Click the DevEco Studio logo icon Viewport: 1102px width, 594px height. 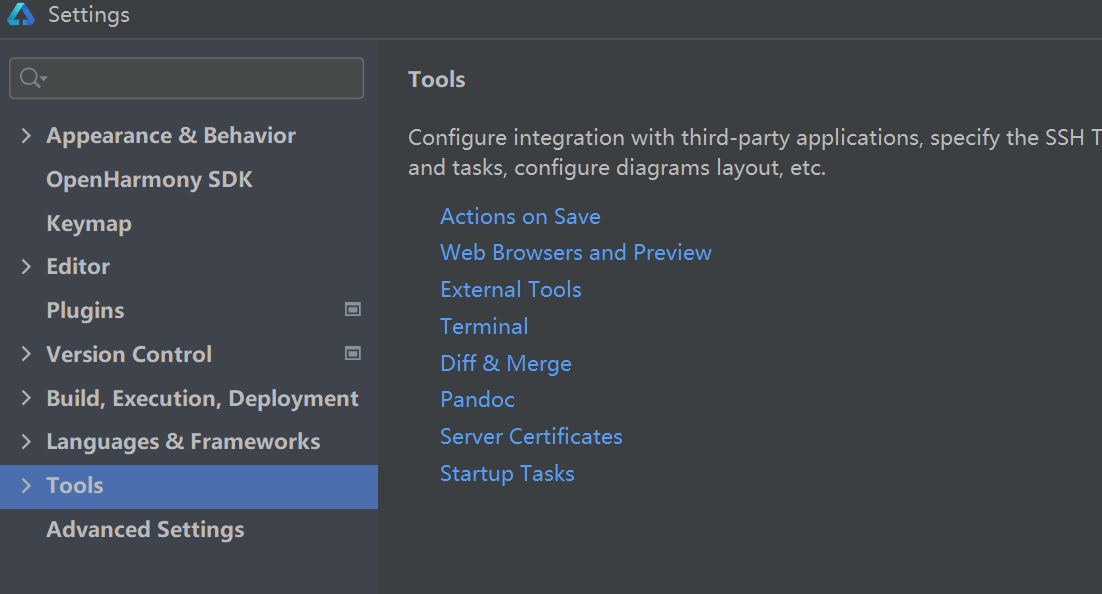tap(20, 14)
